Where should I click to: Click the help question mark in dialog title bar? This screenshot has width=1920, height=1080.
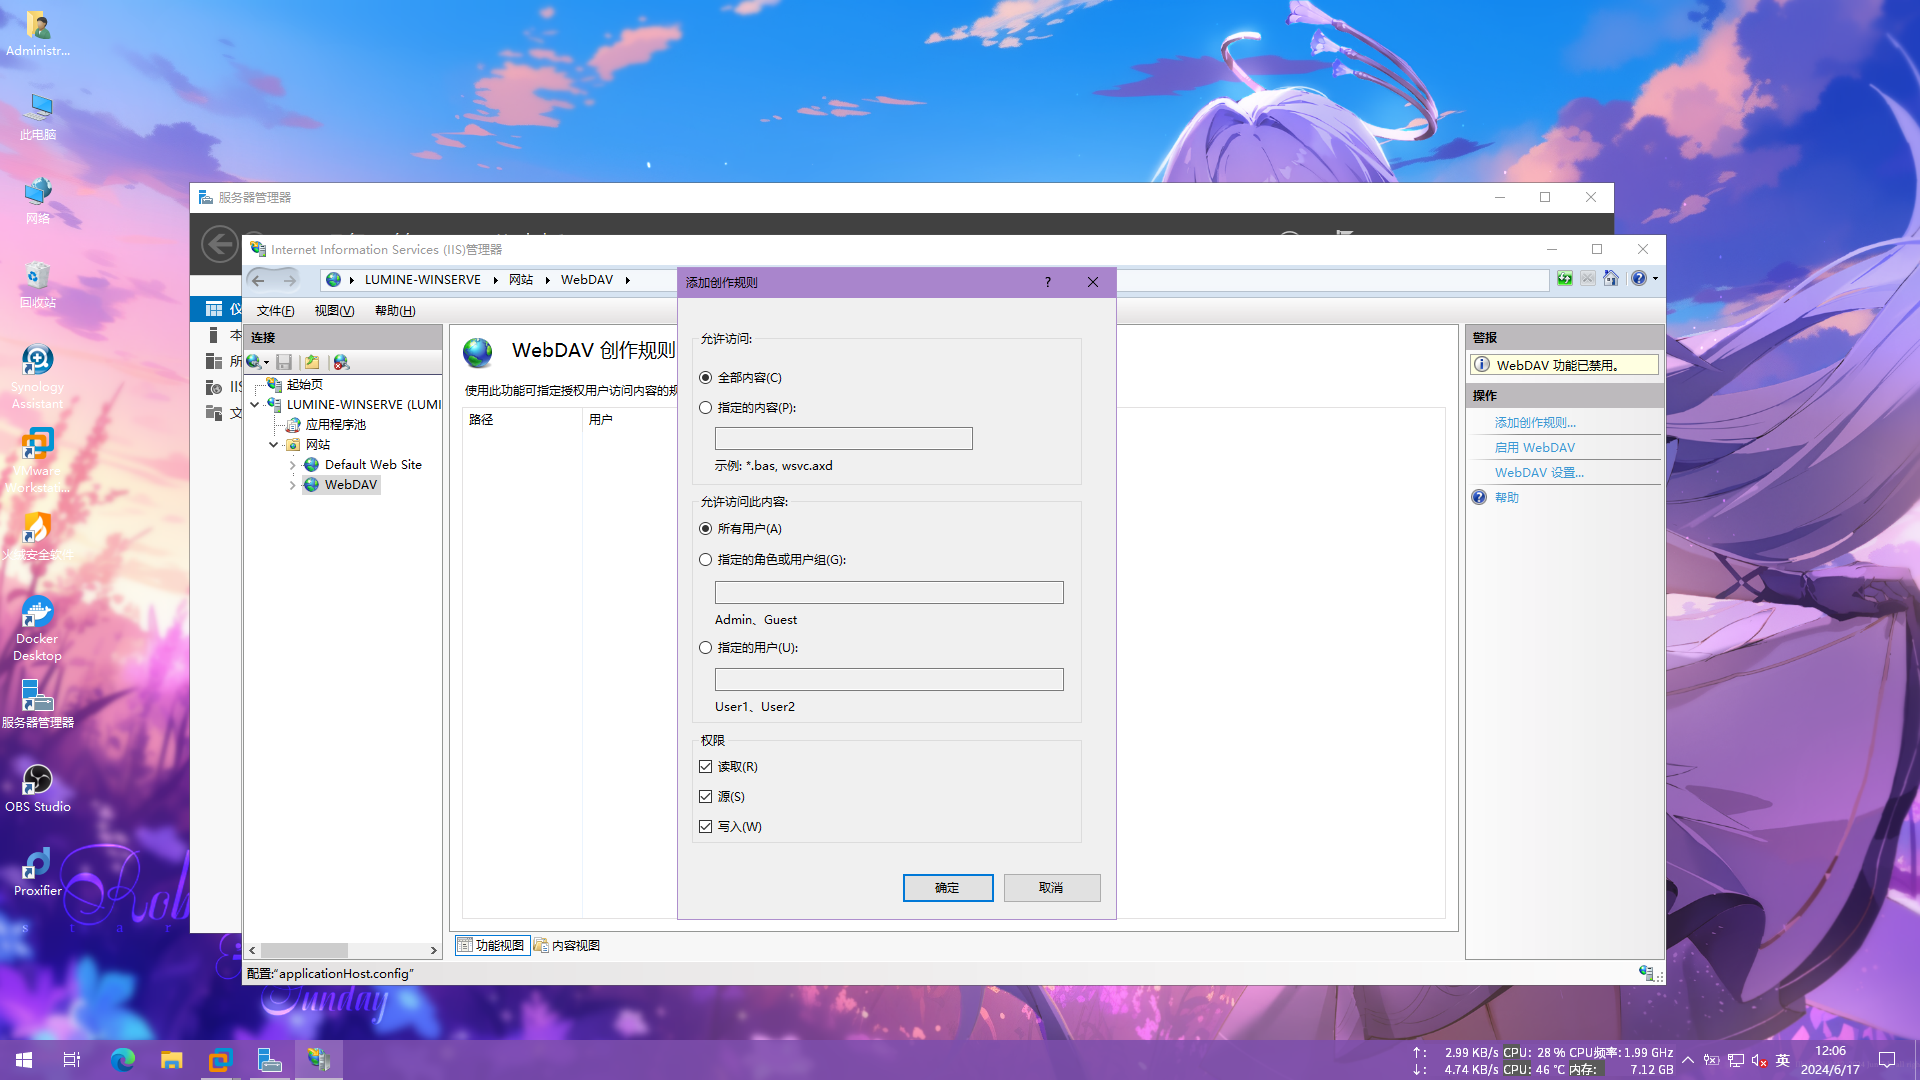[1047, 282]
